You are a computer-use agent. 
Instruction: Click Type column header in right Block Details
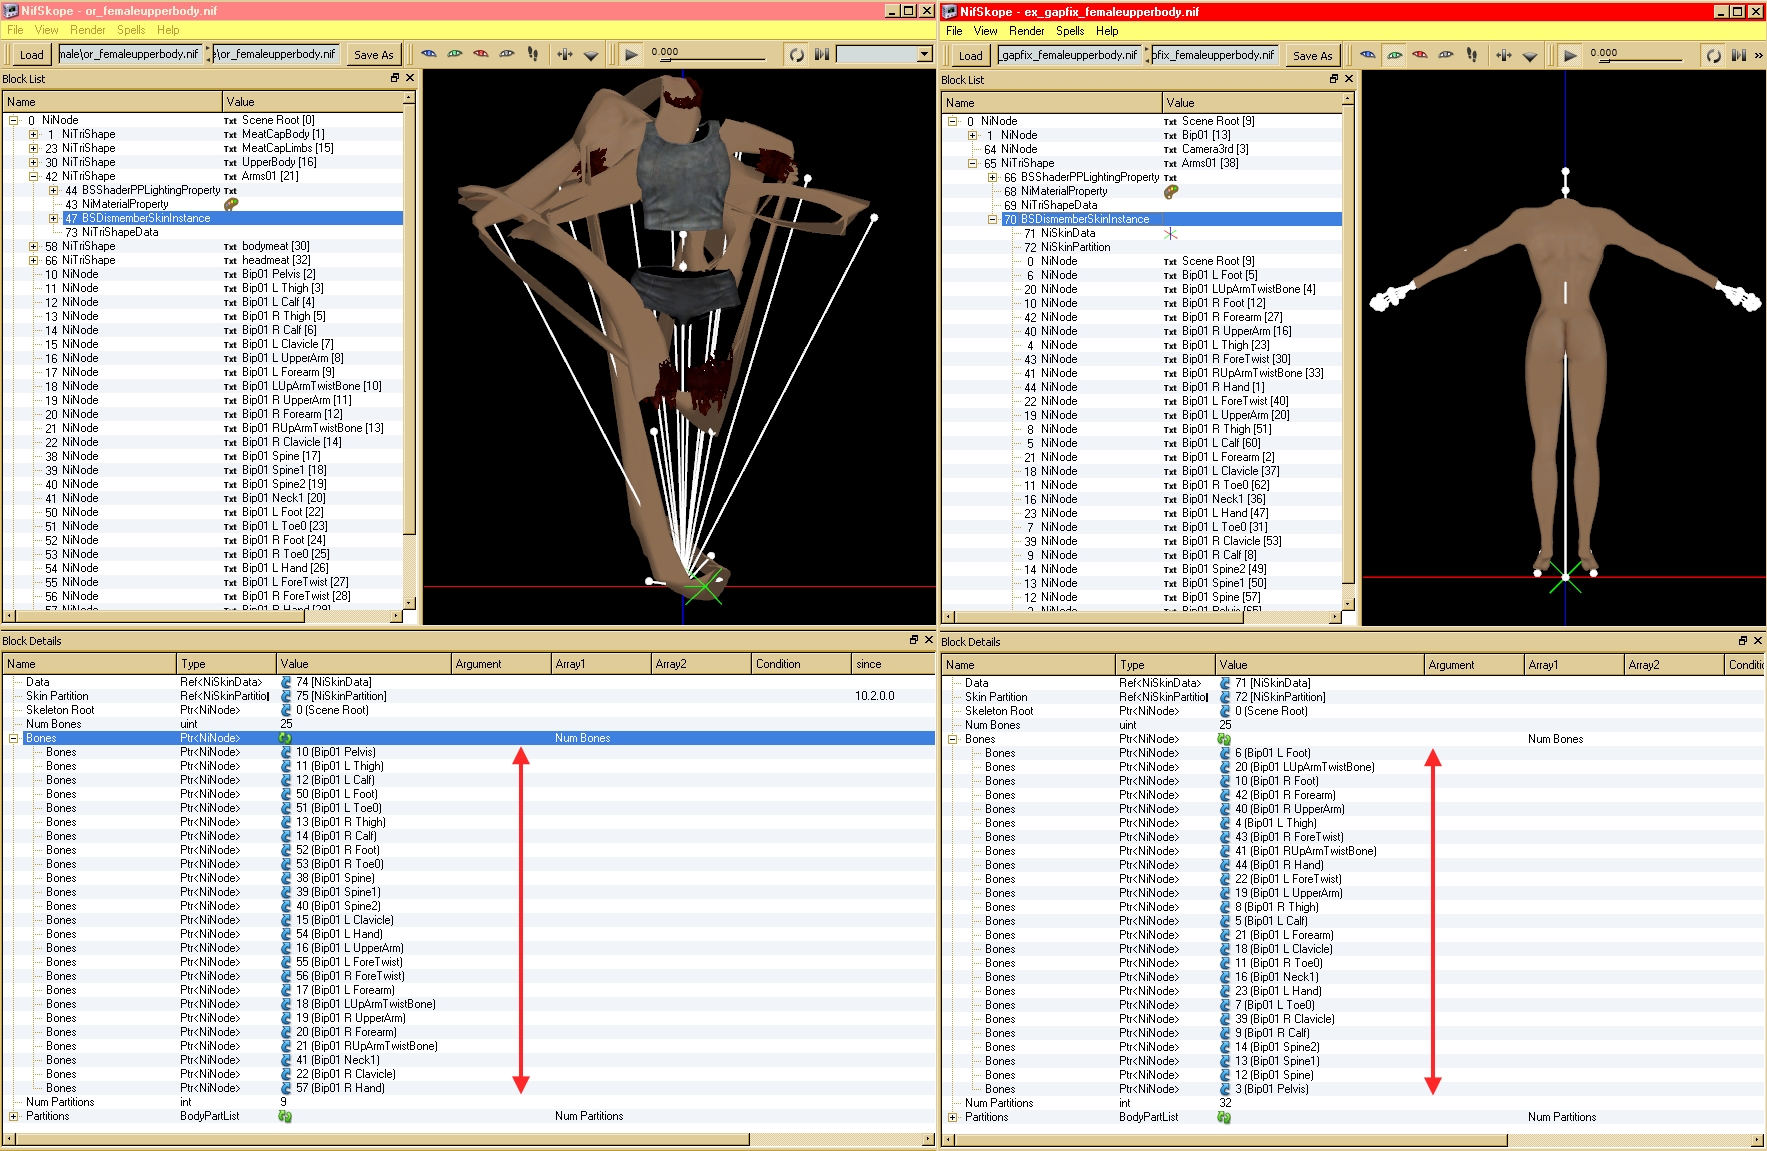[x=1164, y=664]
